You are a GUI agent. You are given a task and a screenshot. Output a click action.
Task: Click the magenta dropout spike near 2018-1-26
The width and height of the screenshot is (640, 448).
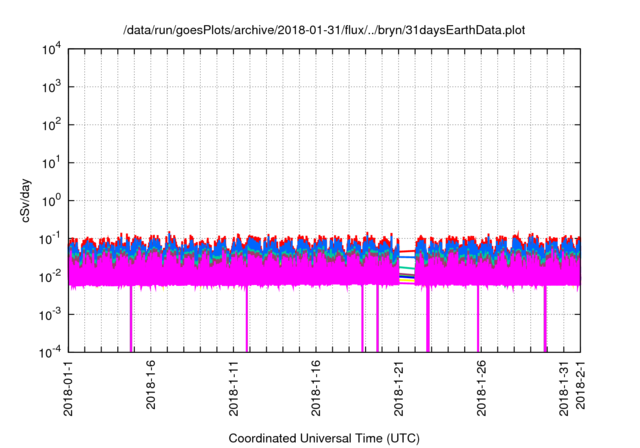[x=478, y=318]
